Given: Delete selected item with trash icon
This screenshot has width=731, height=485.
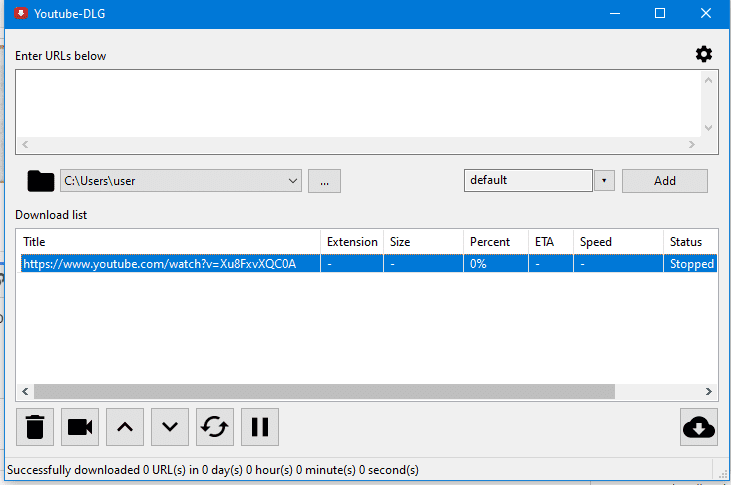Looking at the screenshot, I should coord(35,427).
